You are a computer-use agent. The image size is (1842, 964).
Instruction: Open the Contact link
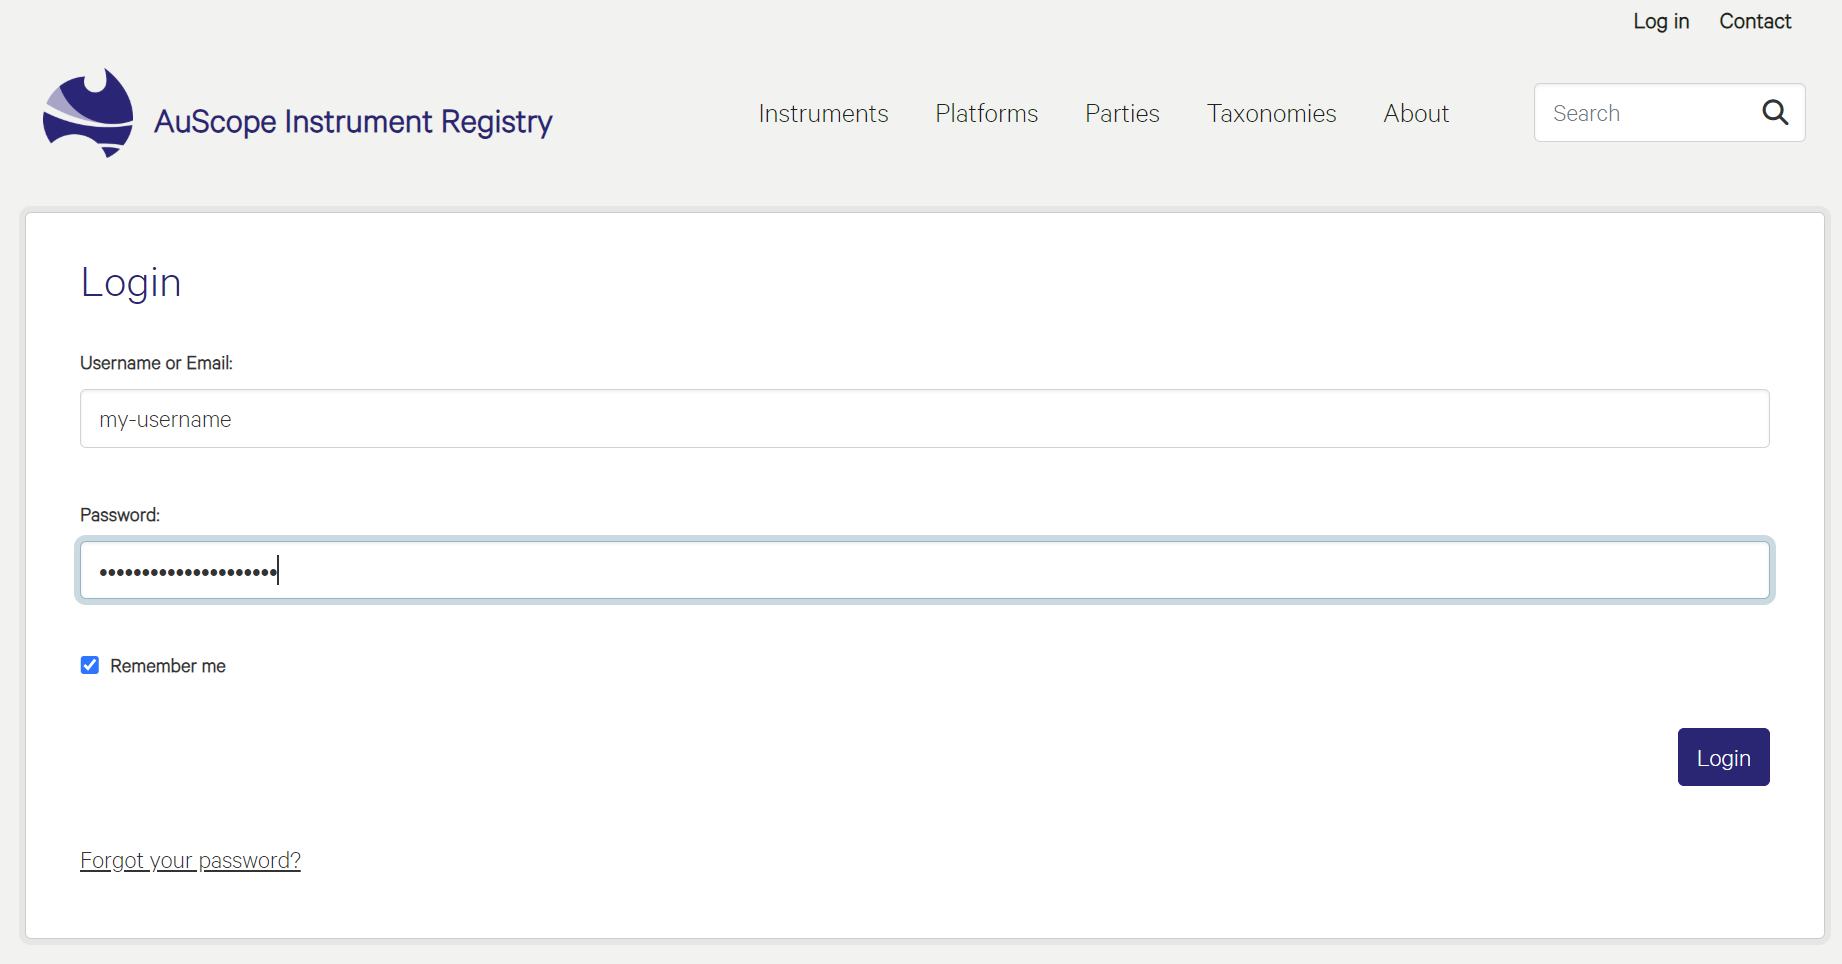point(1755,21)
